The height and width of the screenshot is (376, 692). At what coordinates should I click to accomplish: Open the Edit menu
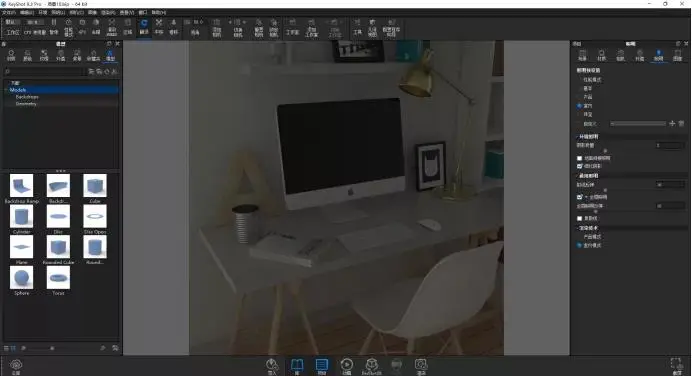click(x=27, y=12)
